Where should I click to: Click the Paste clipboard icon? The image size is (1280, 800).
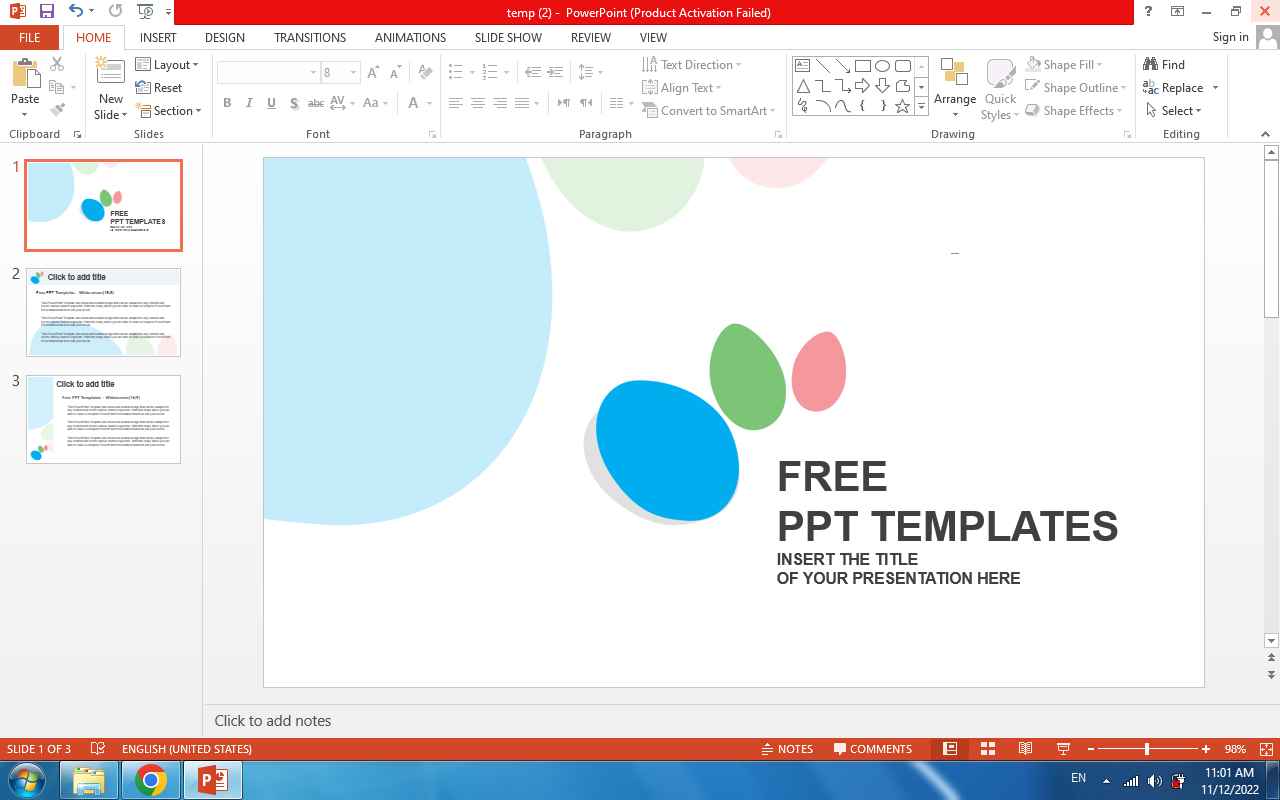point(25,75)
